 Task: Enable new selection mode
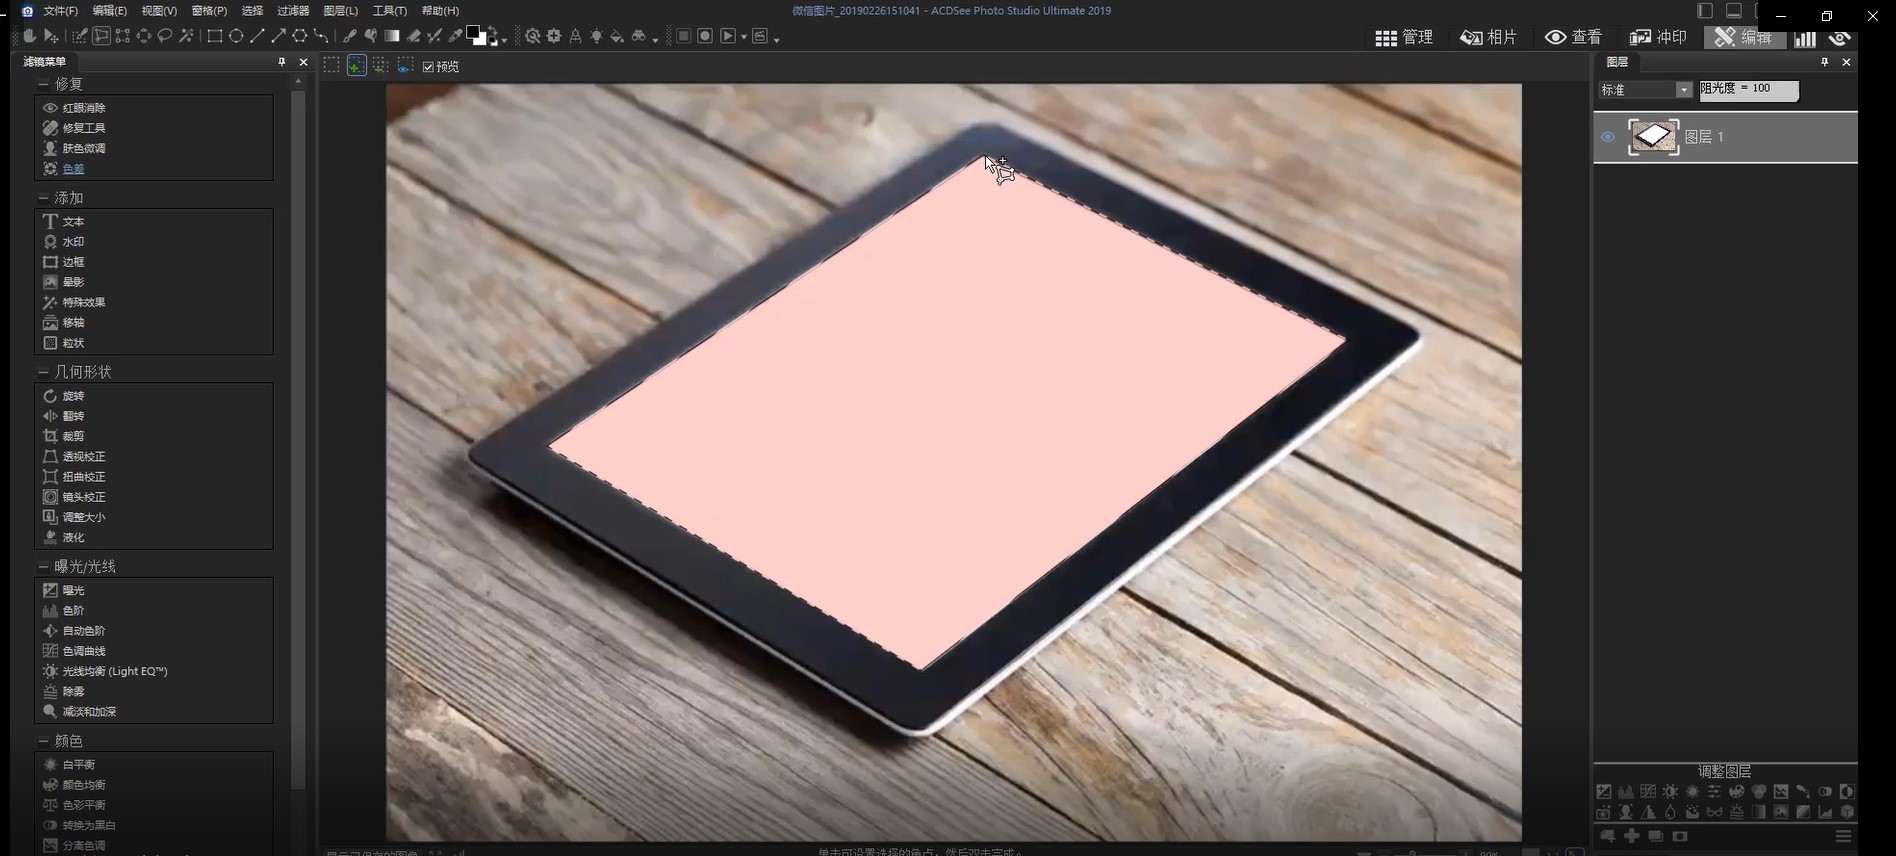[x=332, y=65]
